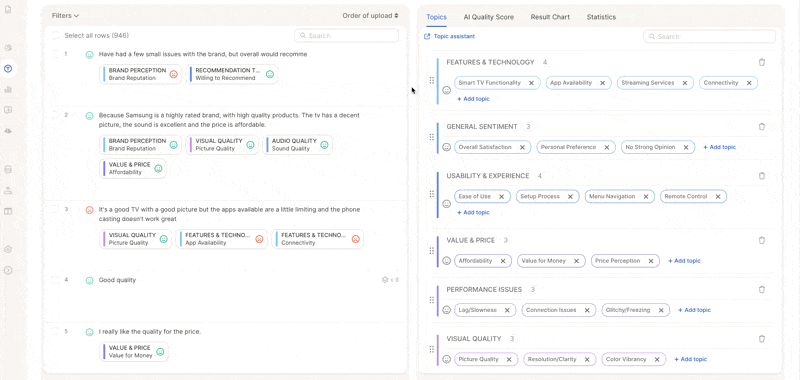This screenshot has height=380, width=800.
Task: Delete the Features & Technology category
Action: (x=762, y=62)
